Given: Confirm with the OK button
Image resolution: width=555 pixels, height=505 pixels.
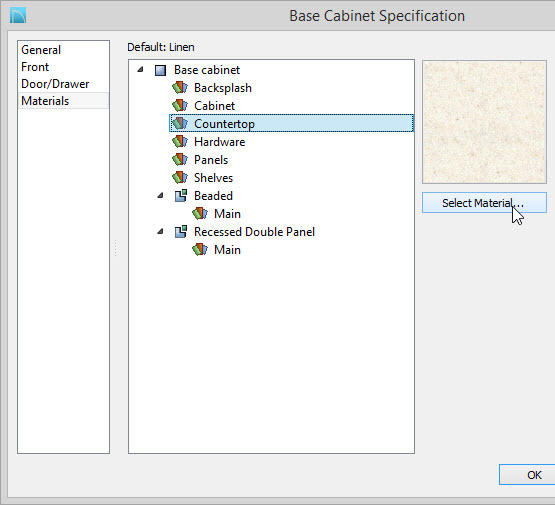Looking at the screenshot, I should tap(527, 475).
